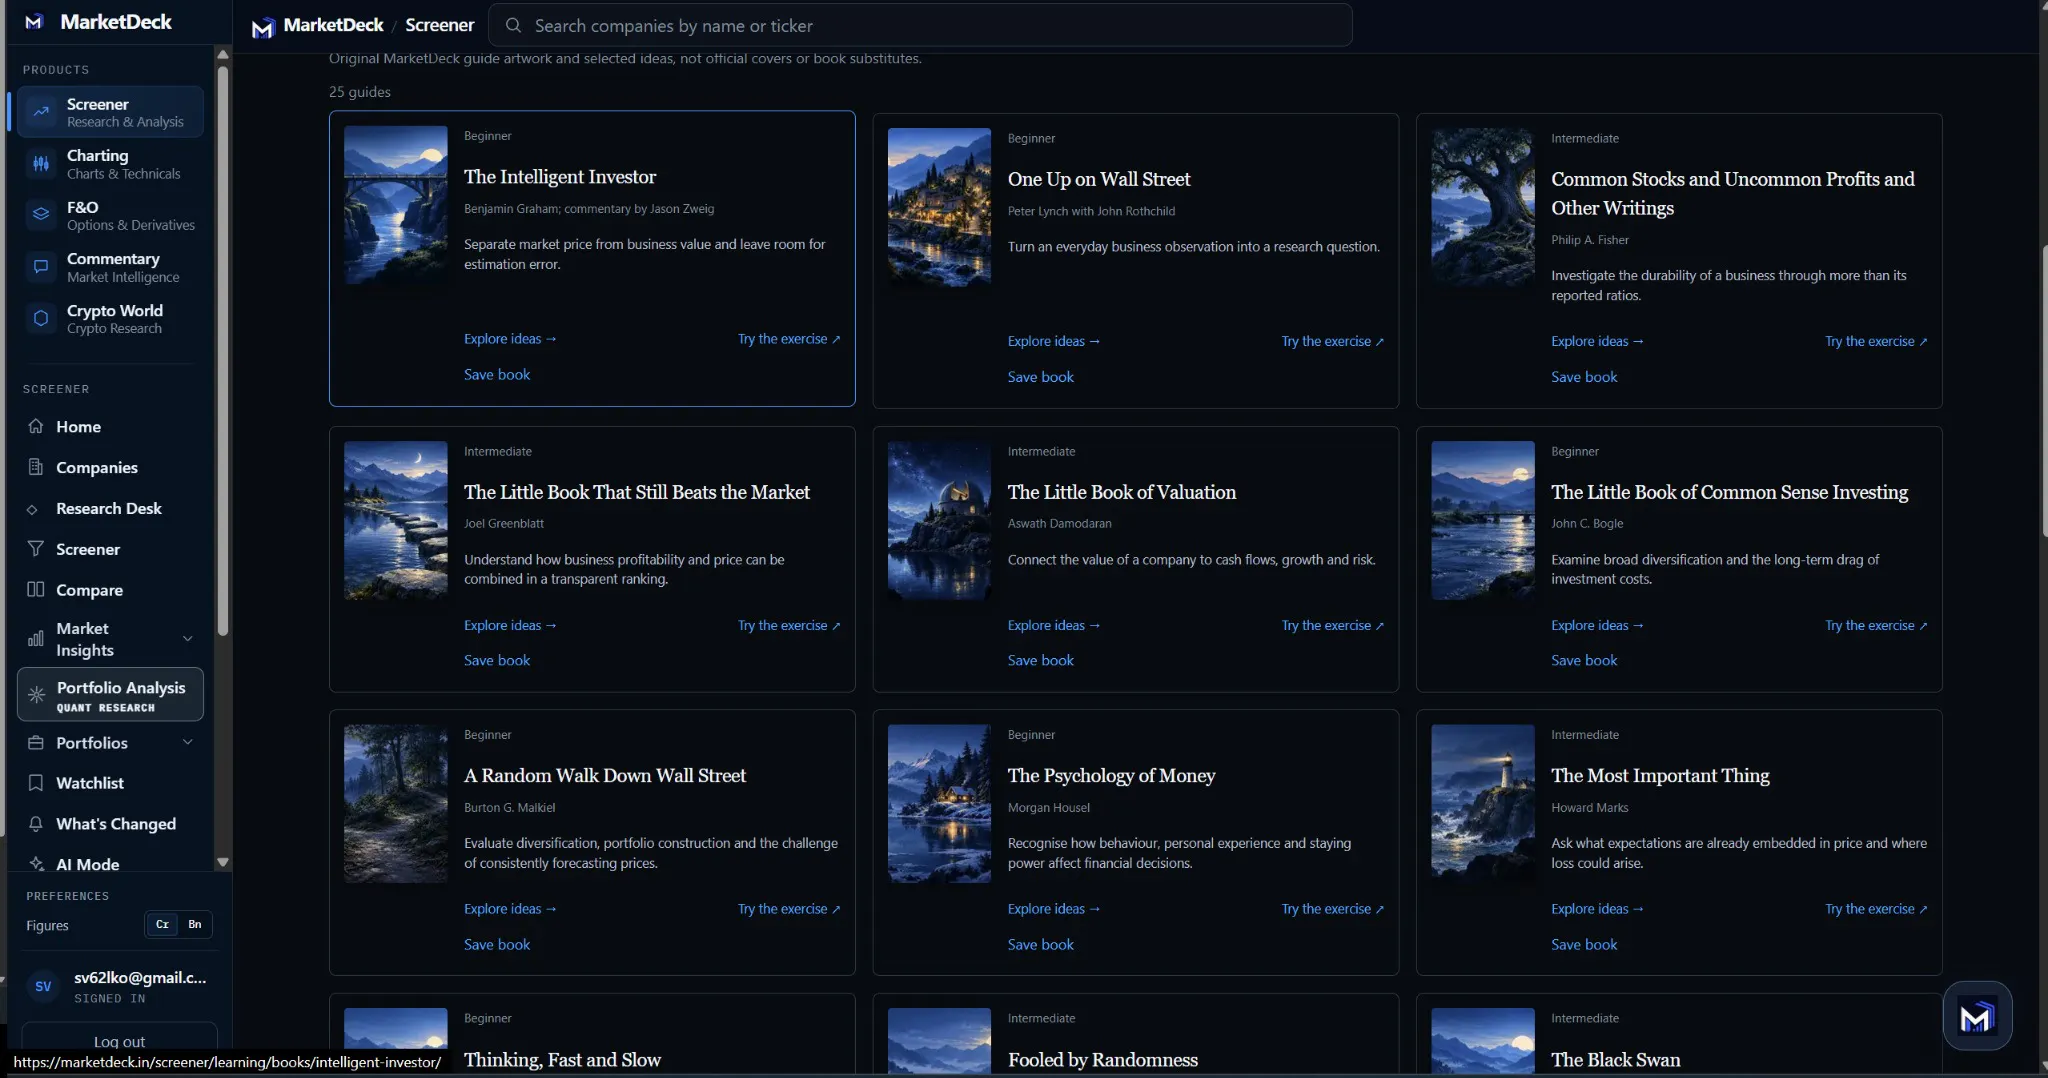Click the search magnifier icon
Screen dimensions: 2048x1078
point(513,25)
